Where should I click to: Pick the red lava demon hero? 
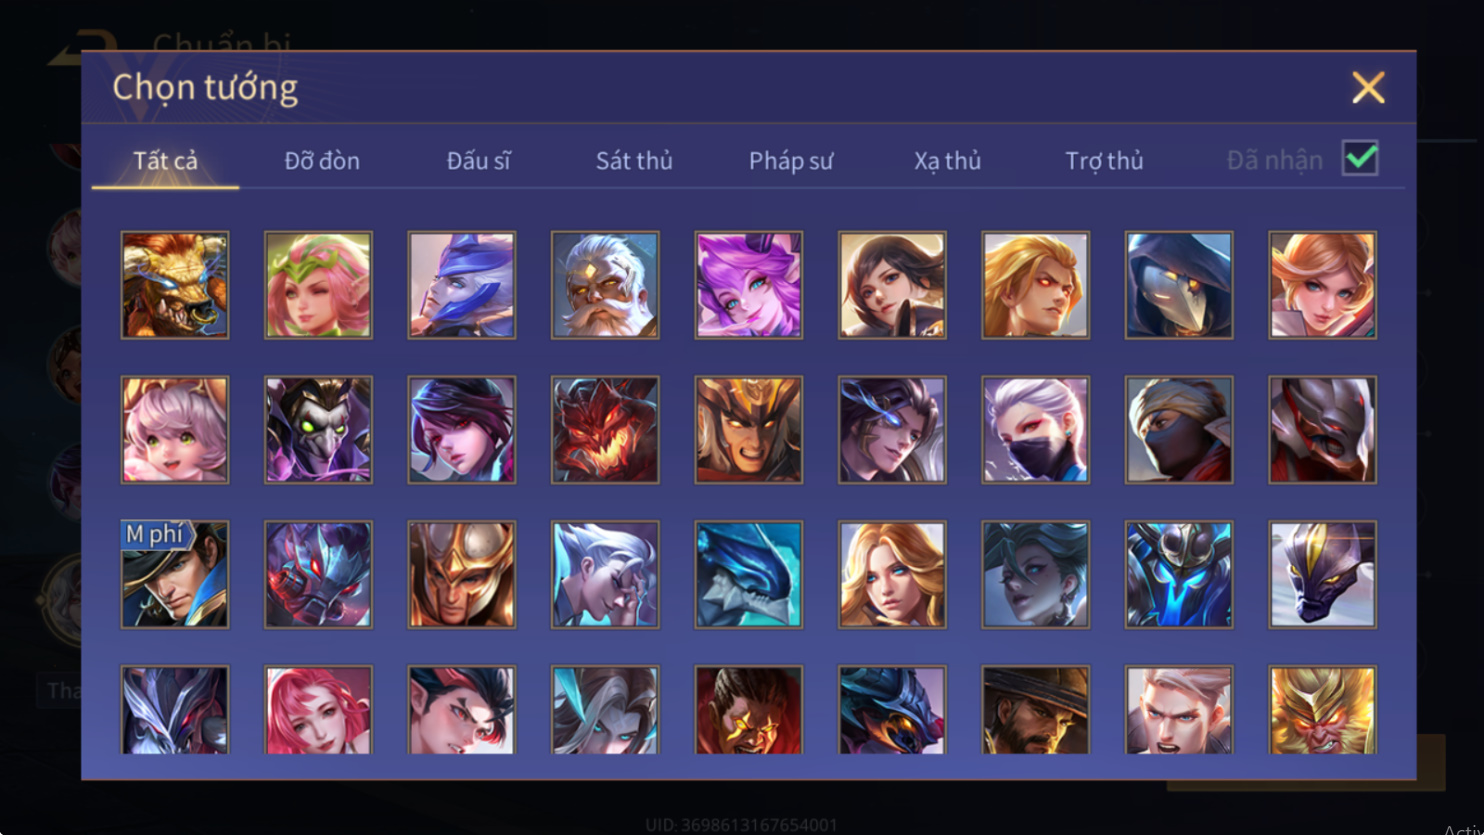point(605,430)
